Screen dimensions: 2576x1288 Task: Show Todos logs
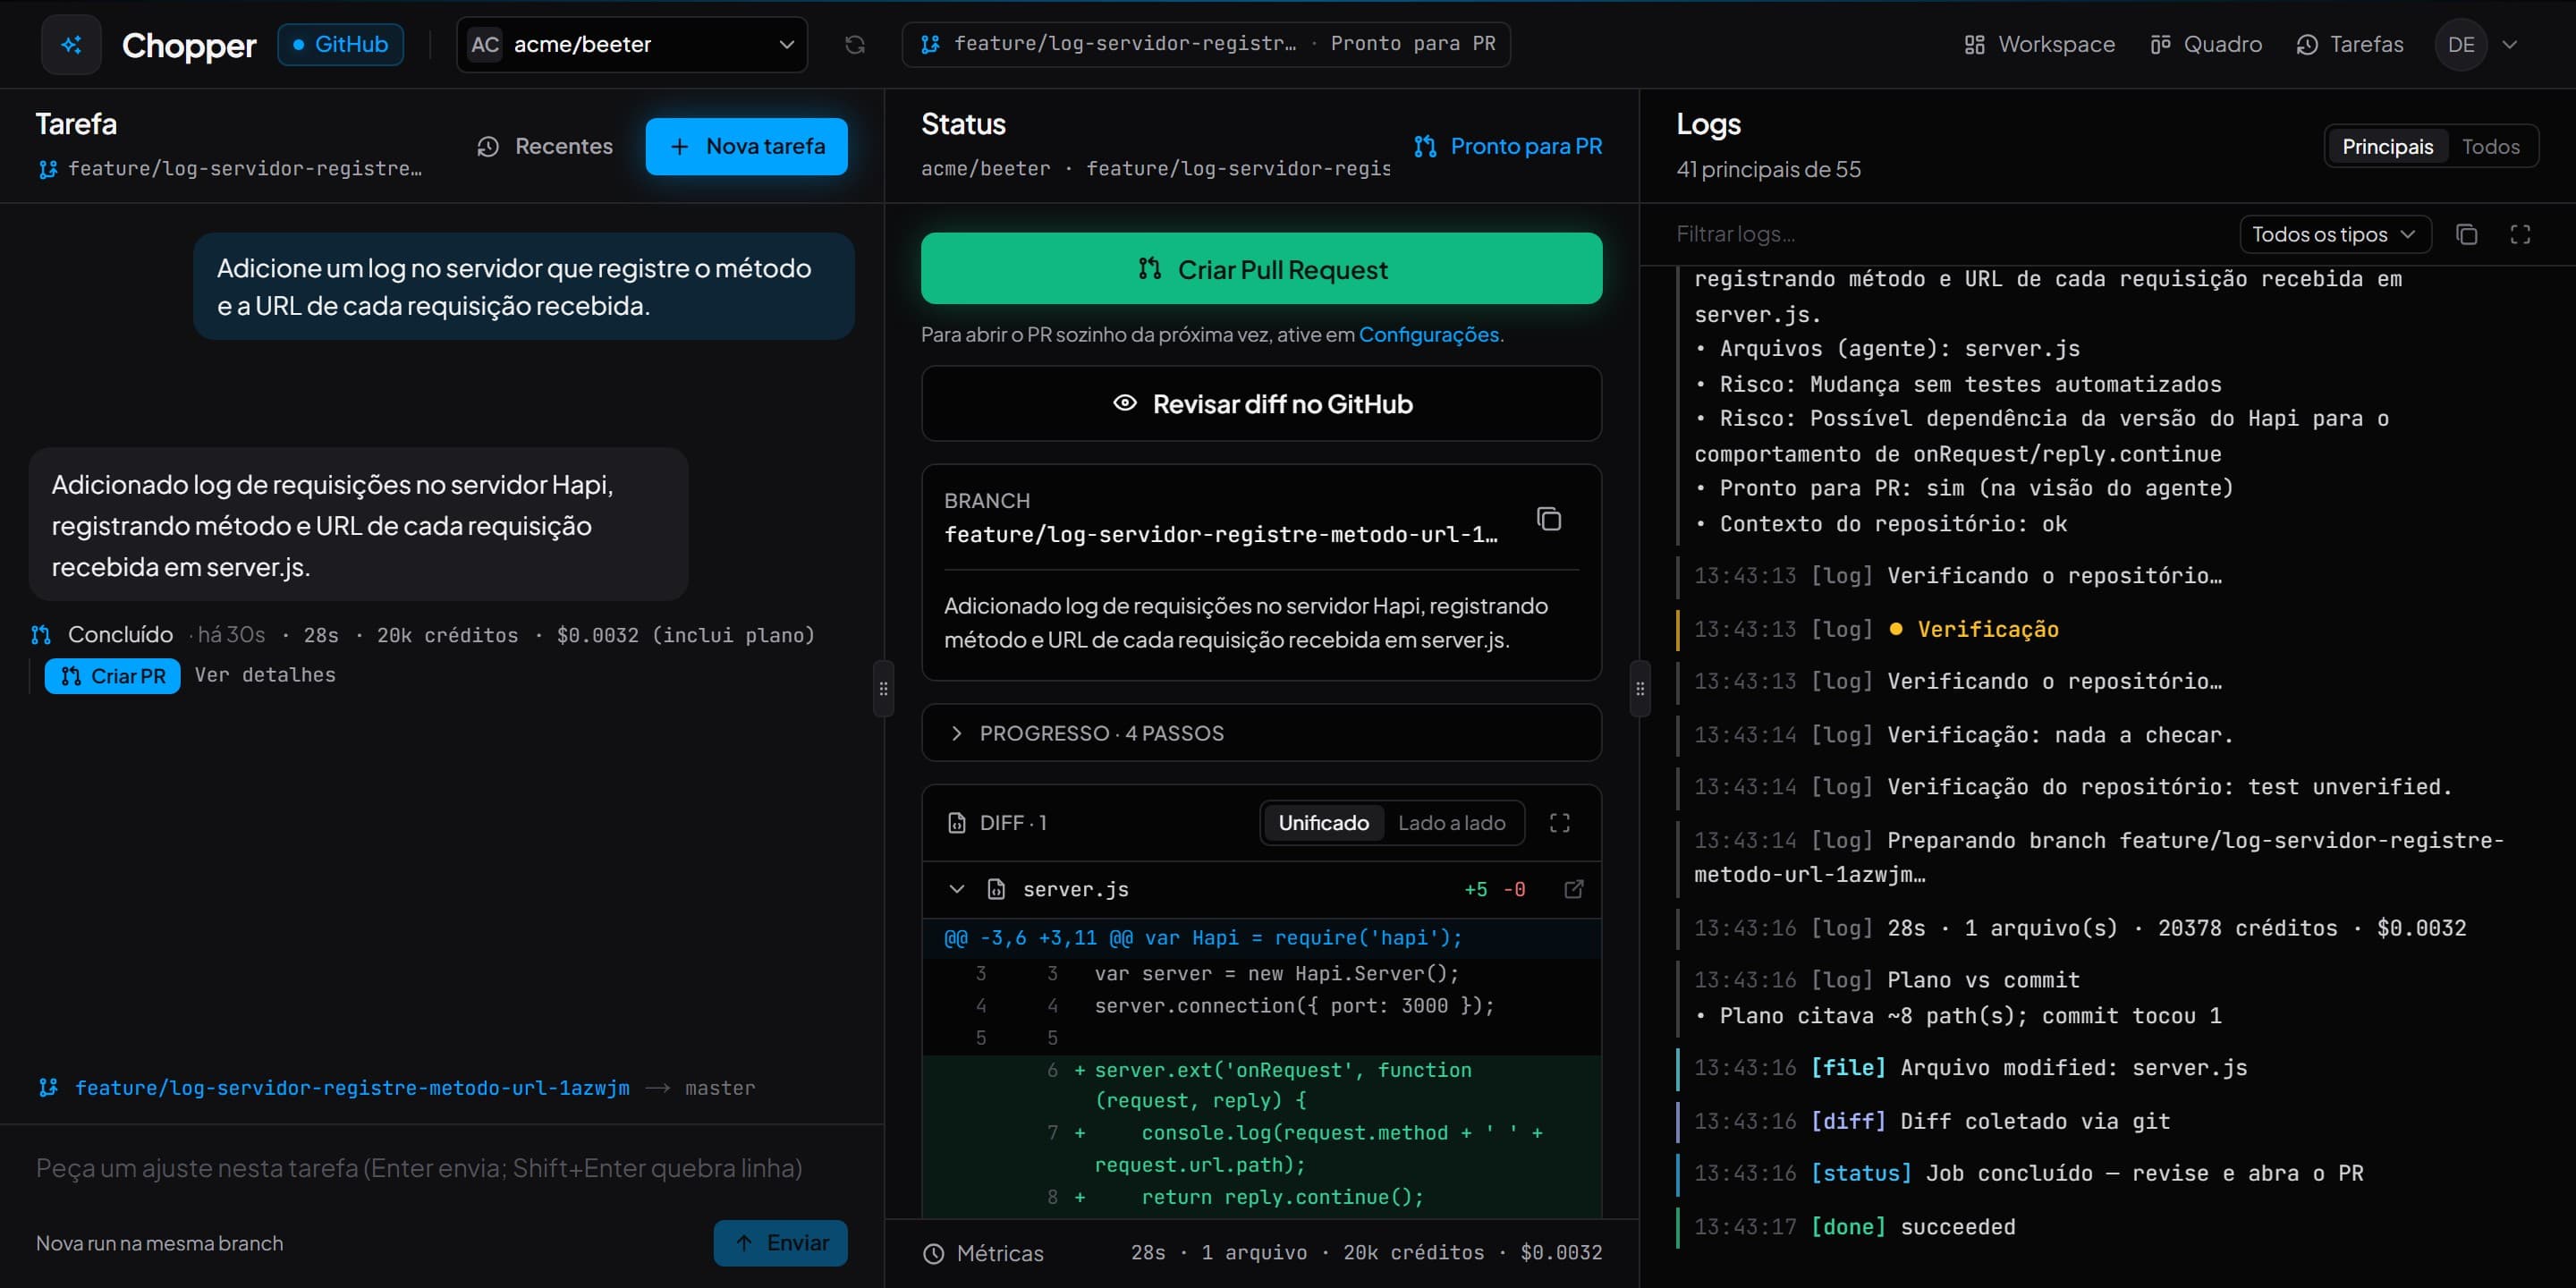[x=2490, y=146]
